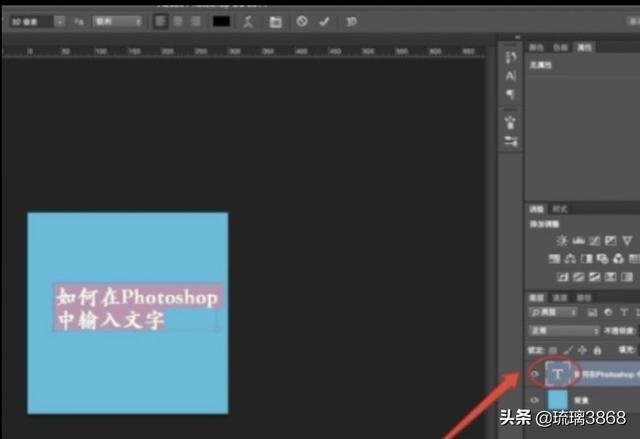Switch to the Styles panel tab
Image resolution: width=640 pixels, height=439 pixels.
tap(560, 209)
